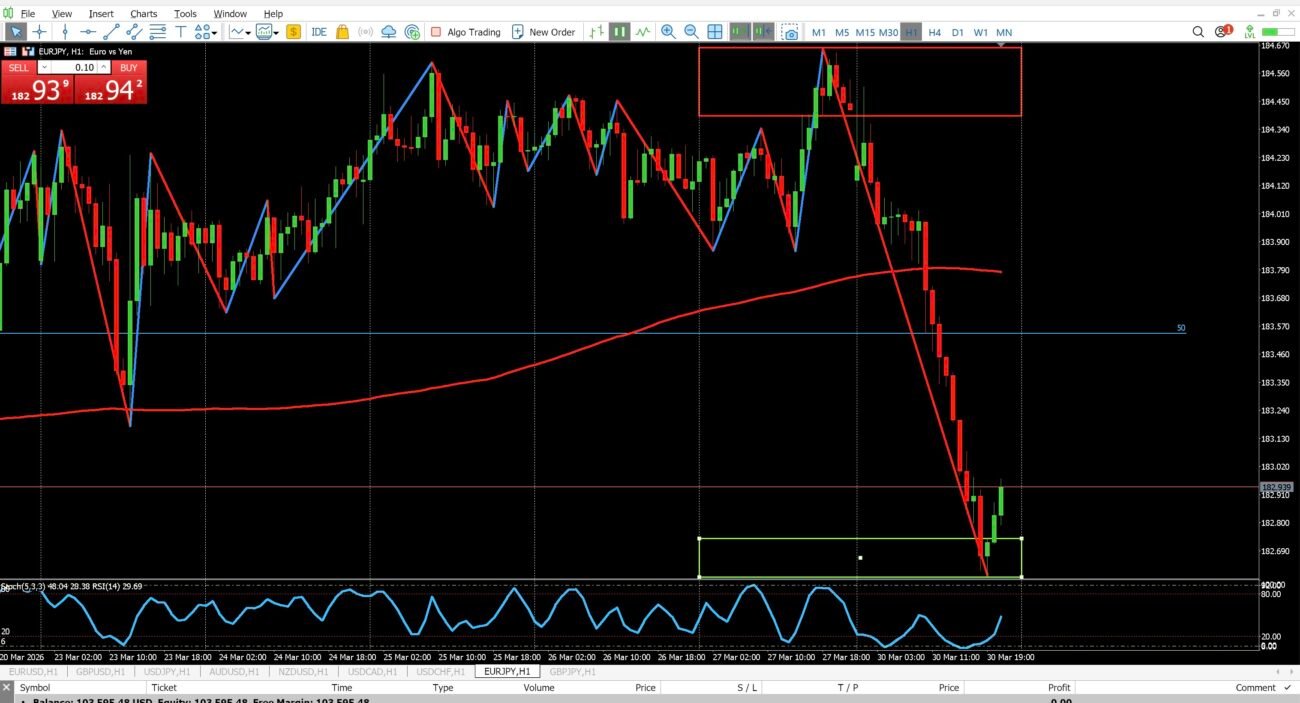This screenshot has height=703, width=1300.
Task: Select the crosshair cursor tool
Action: pyautogui.click(x=39, y=32)
